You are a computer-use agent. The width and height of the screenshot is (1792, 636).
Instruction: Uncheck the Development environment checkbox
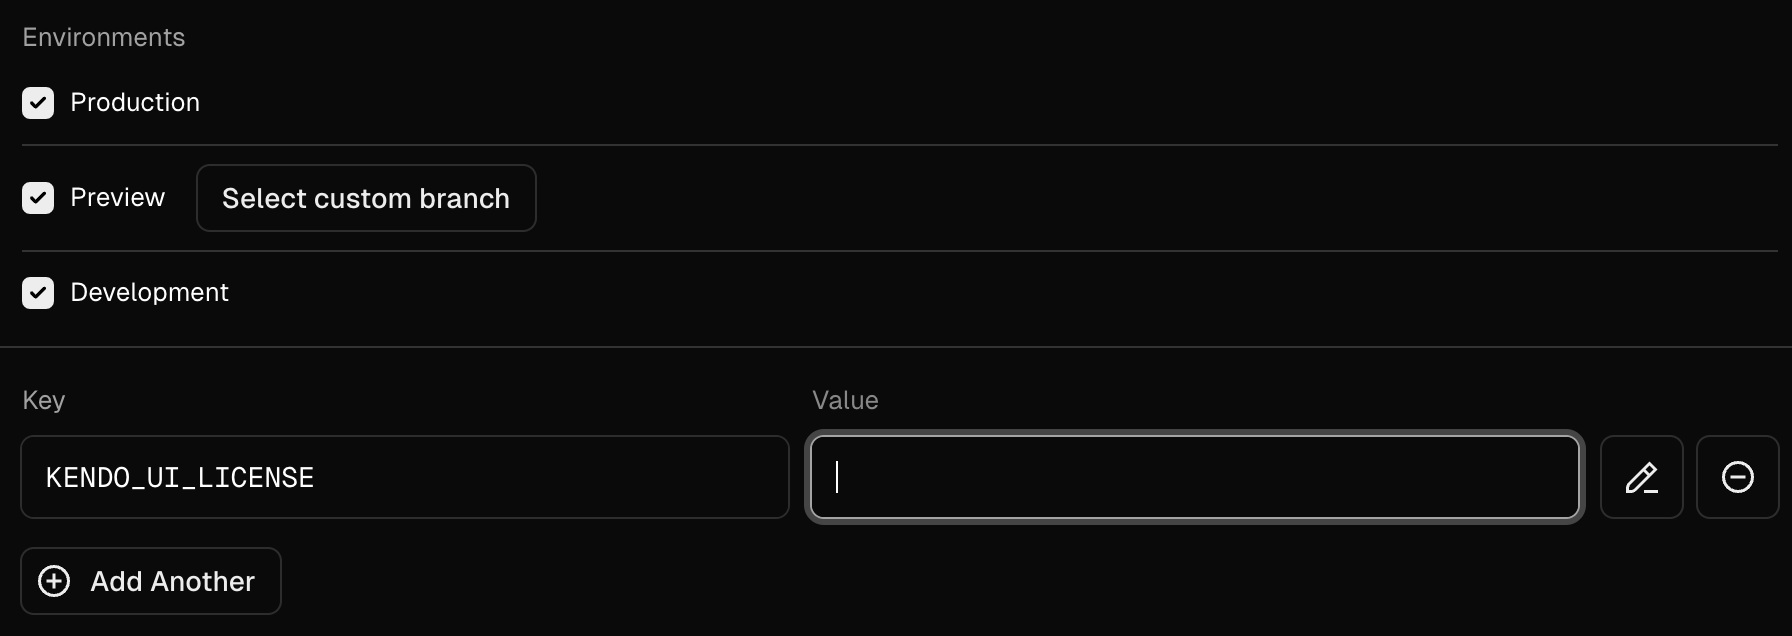click(x=38, y=293)
